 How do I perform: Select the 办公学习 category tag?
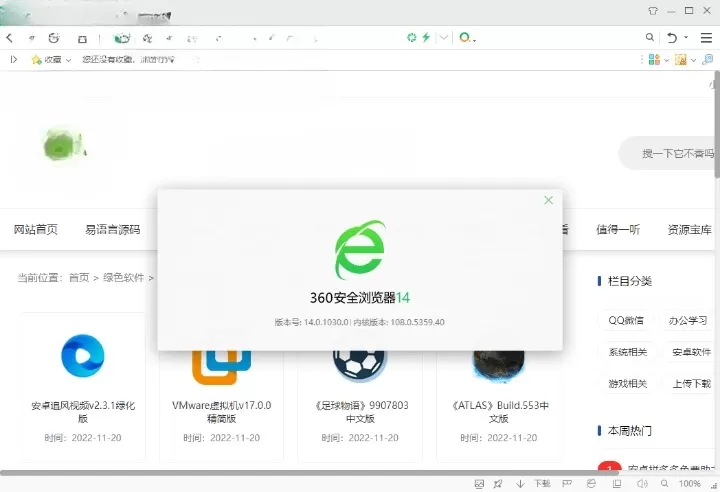(687, 320)
